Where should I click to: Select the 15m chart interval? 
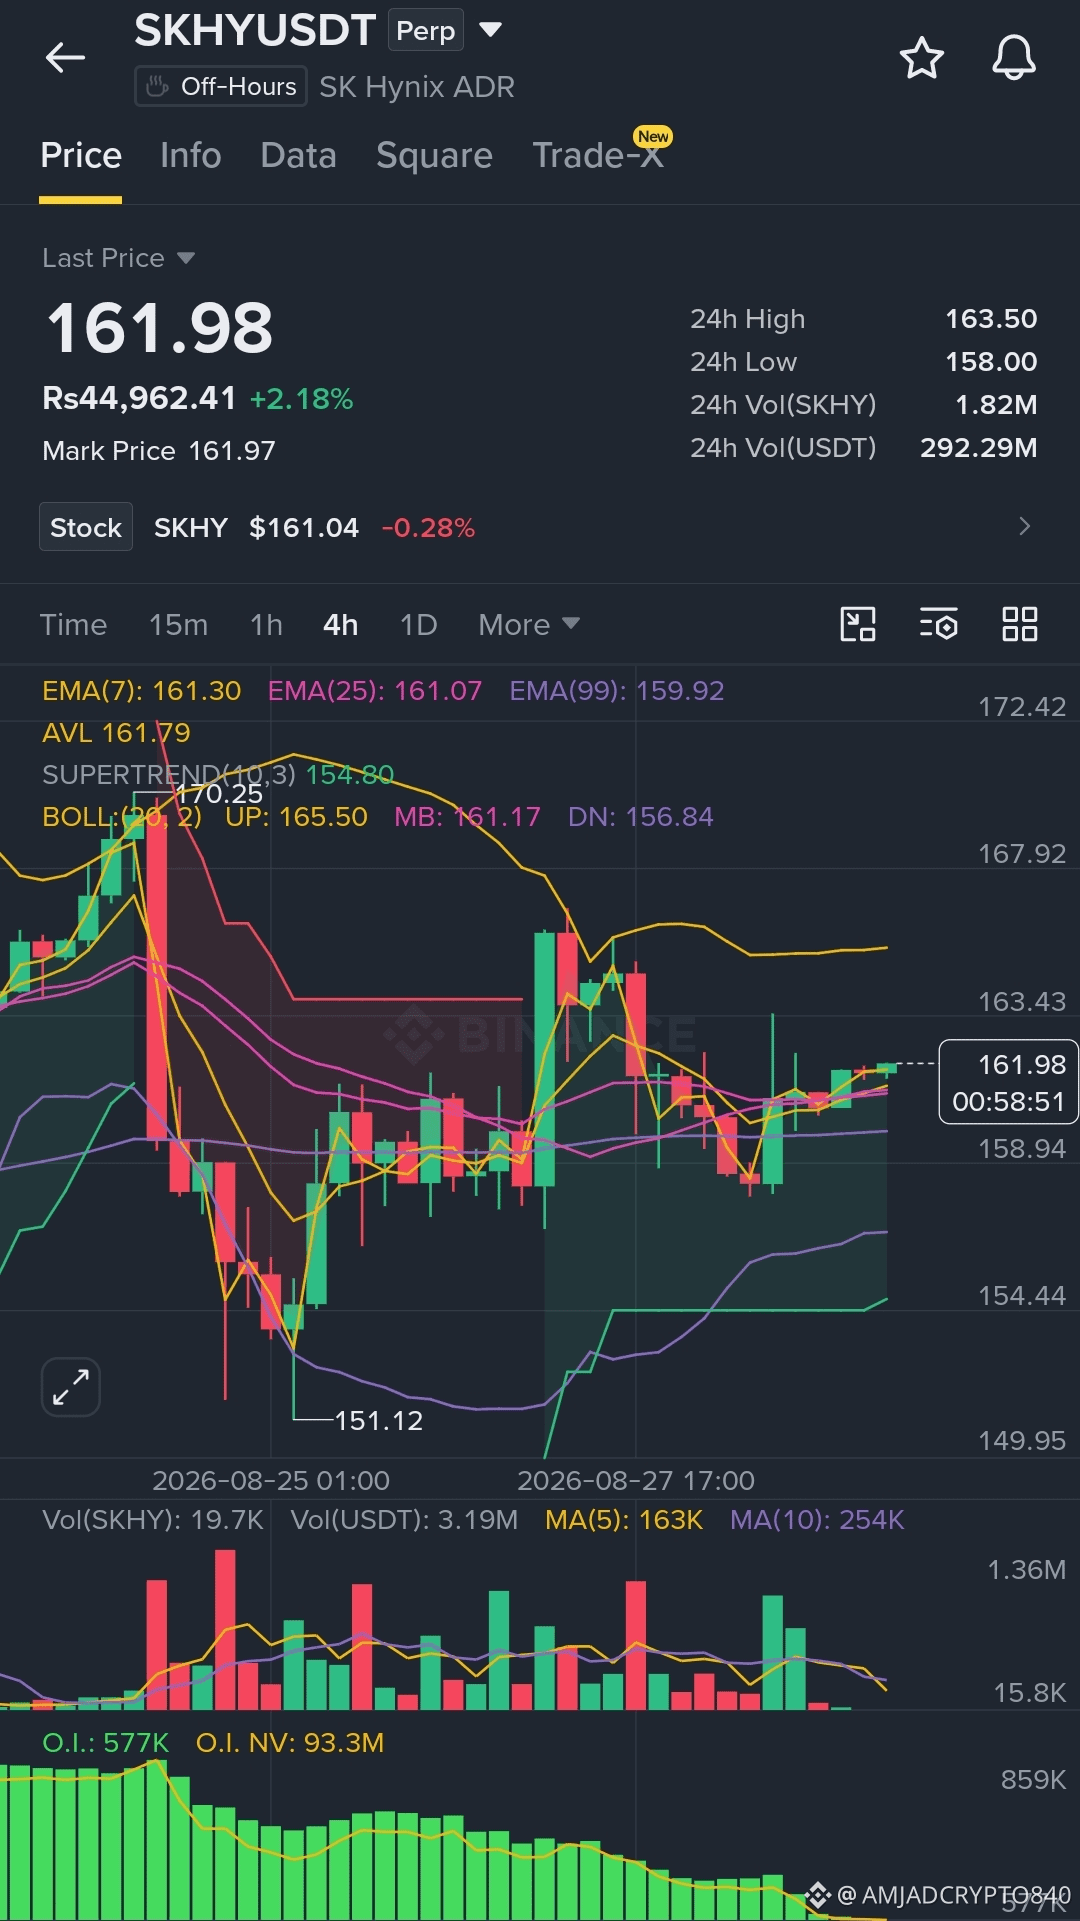(178, 625)
